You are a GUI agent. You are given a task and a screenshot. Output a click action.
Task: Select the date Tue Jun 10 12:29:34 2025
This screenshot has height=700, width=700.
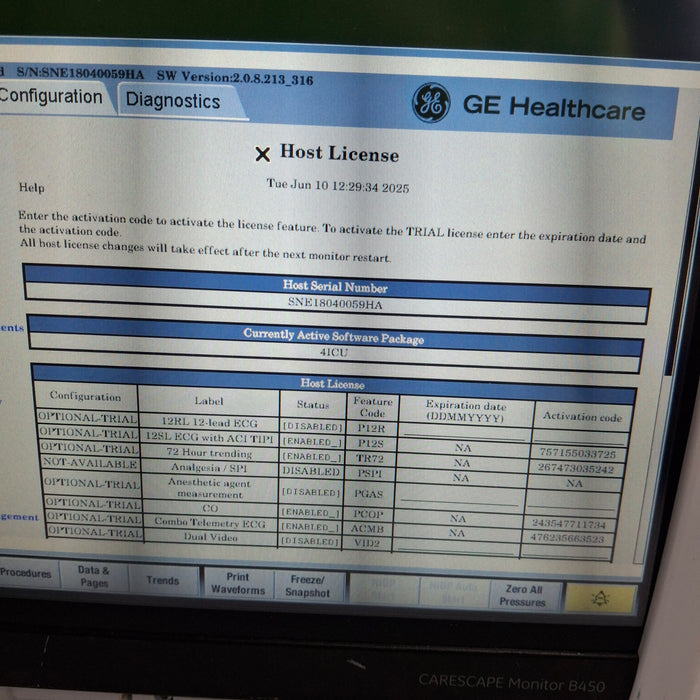(338, 185)
